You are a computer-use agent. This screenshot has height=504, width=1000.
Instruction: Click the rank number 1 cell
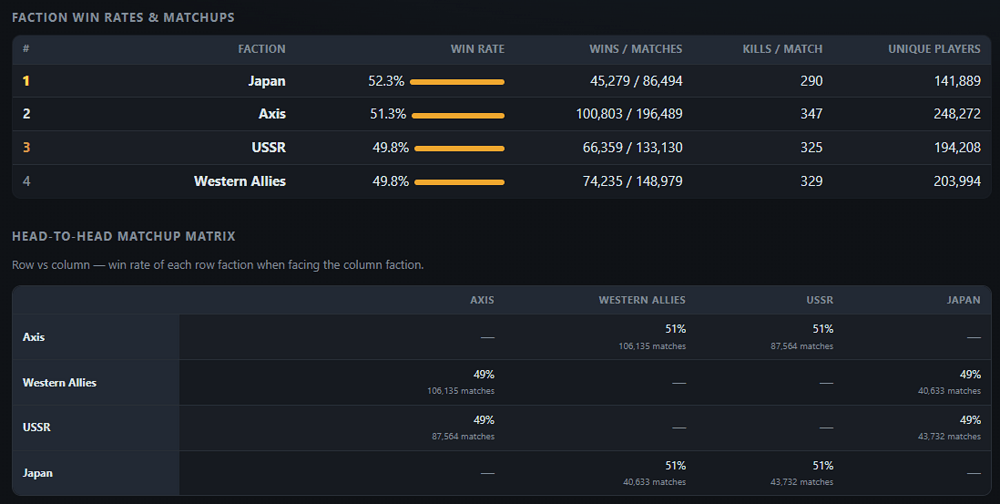[26, 81]
